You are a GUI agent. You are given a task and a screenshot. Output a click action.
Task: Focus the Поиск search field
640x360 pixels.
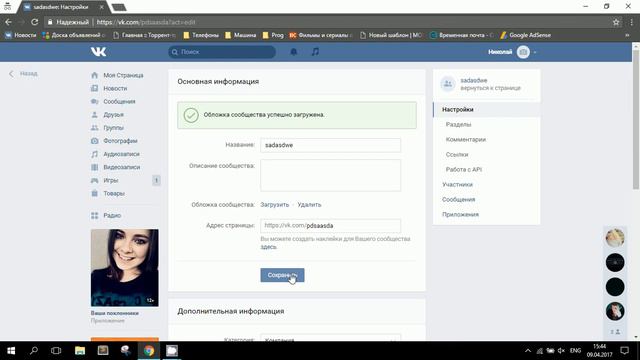click(x=222, y=52)
